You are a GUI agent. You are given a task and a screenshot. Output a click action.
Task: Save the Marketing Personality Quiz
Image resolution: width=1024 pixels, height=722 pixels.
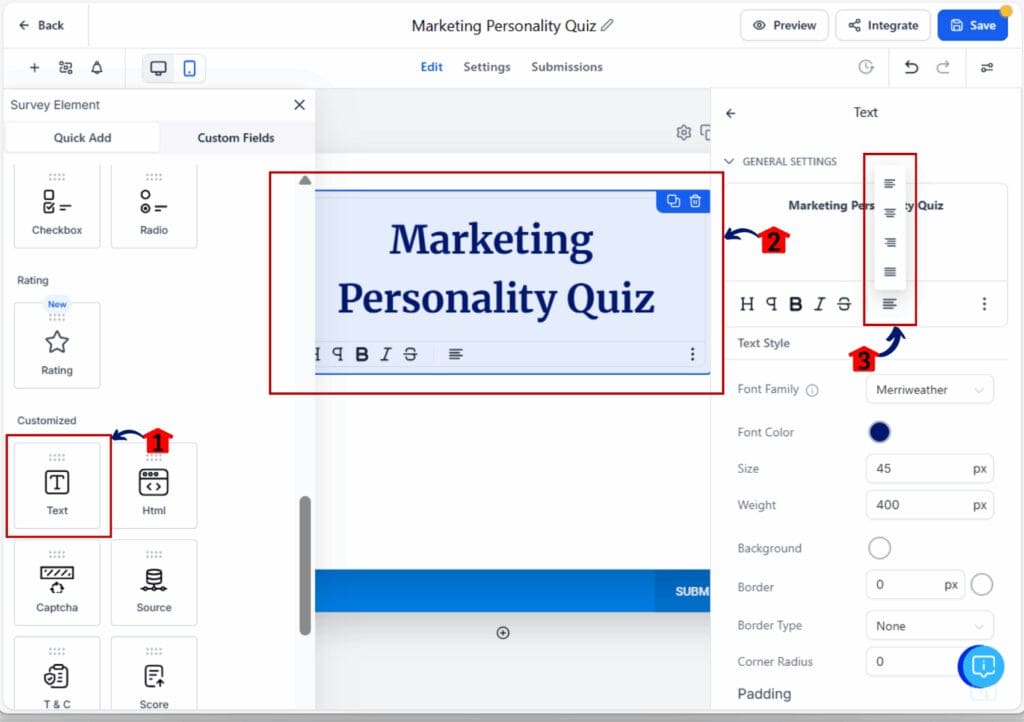pos(972,25)
